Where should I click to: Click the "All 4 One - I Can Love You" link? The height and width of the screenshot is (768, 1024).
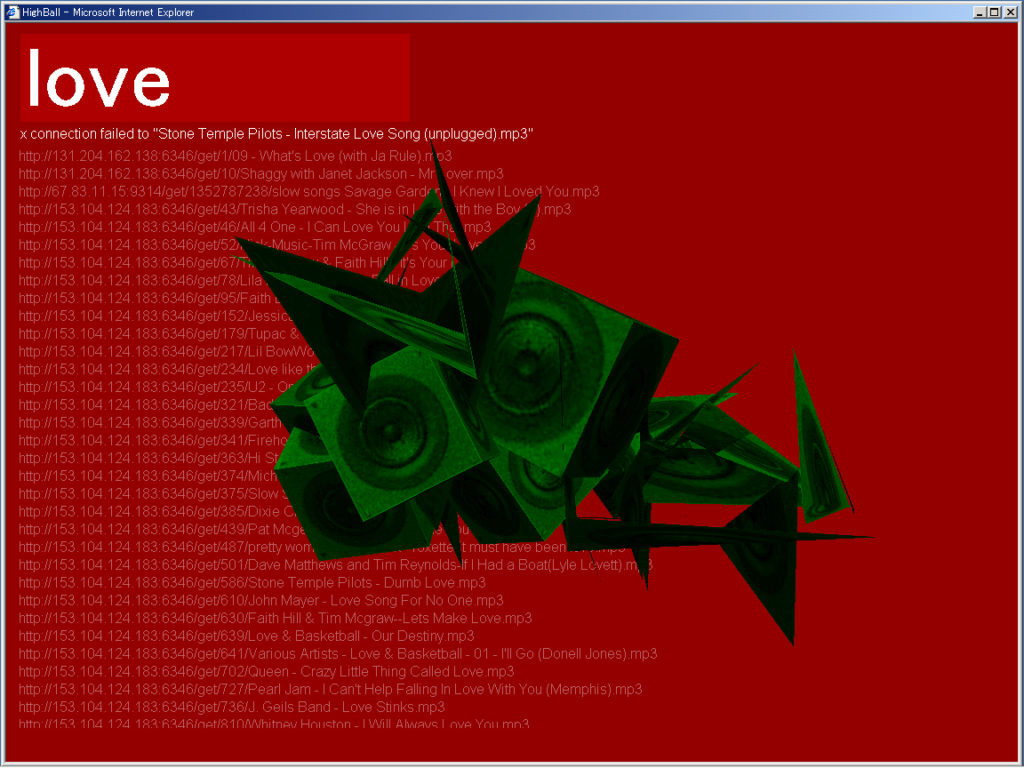[x=255, y=227]
